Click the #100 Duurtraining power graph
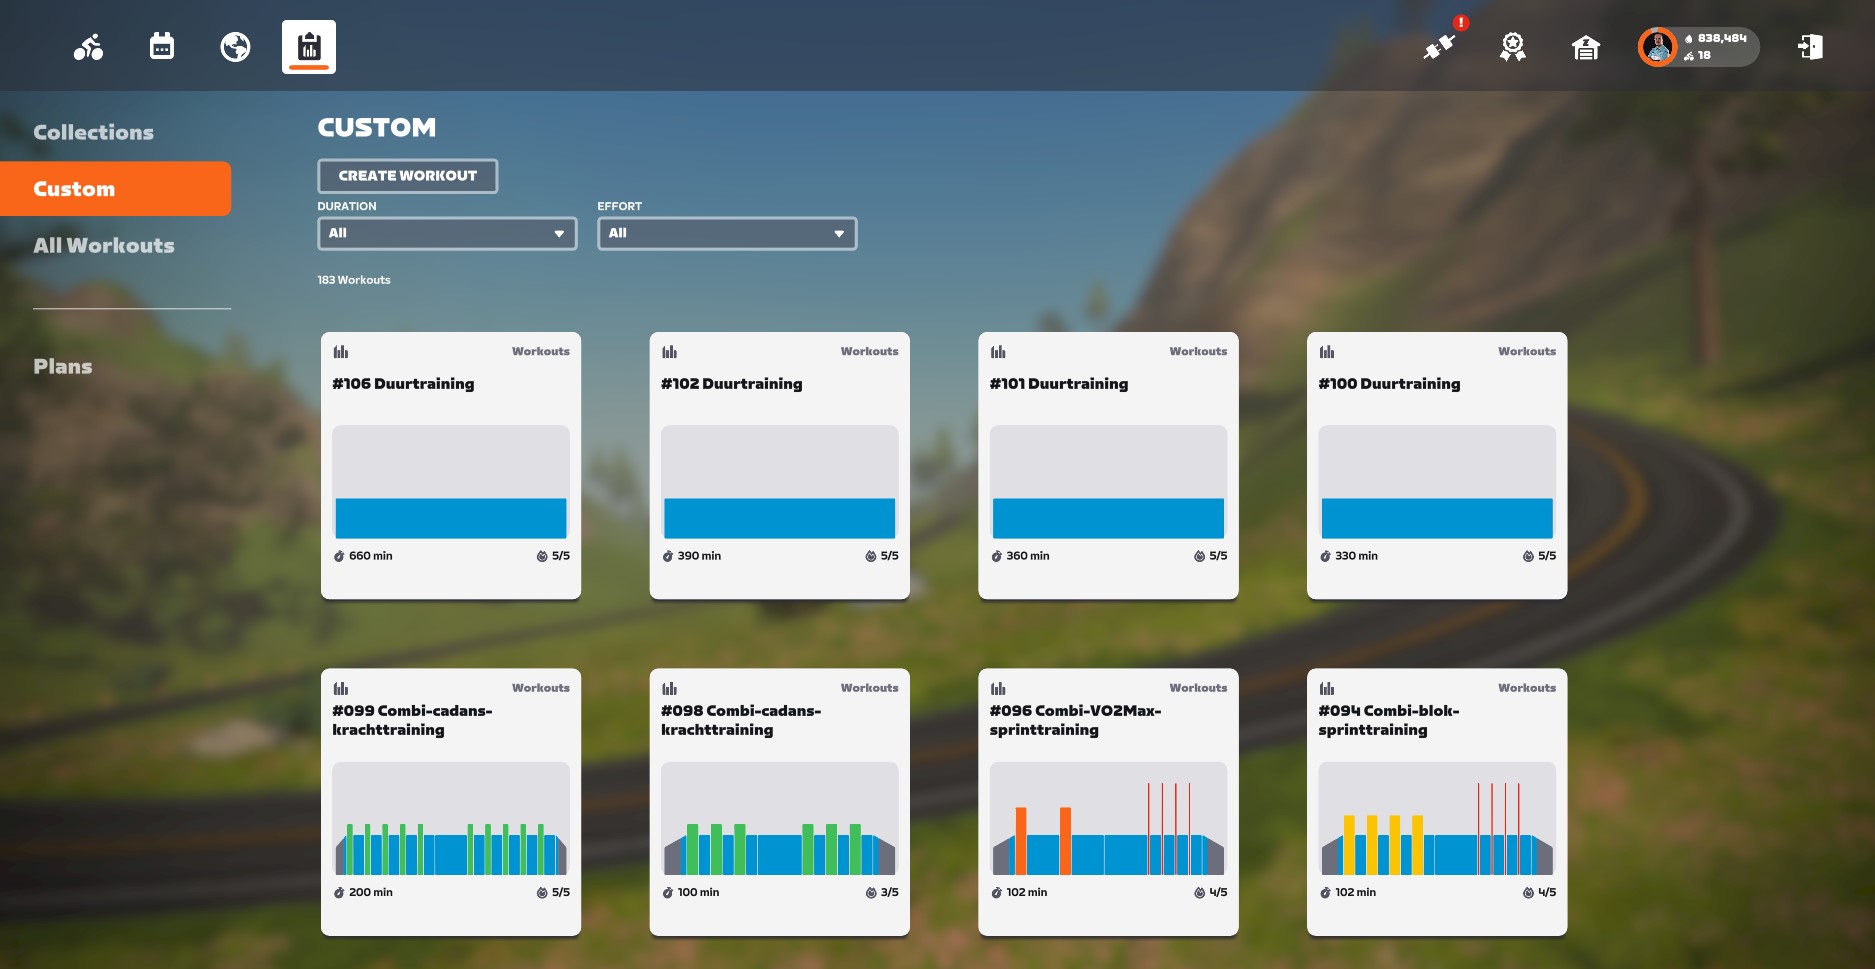 point(1437,483)
